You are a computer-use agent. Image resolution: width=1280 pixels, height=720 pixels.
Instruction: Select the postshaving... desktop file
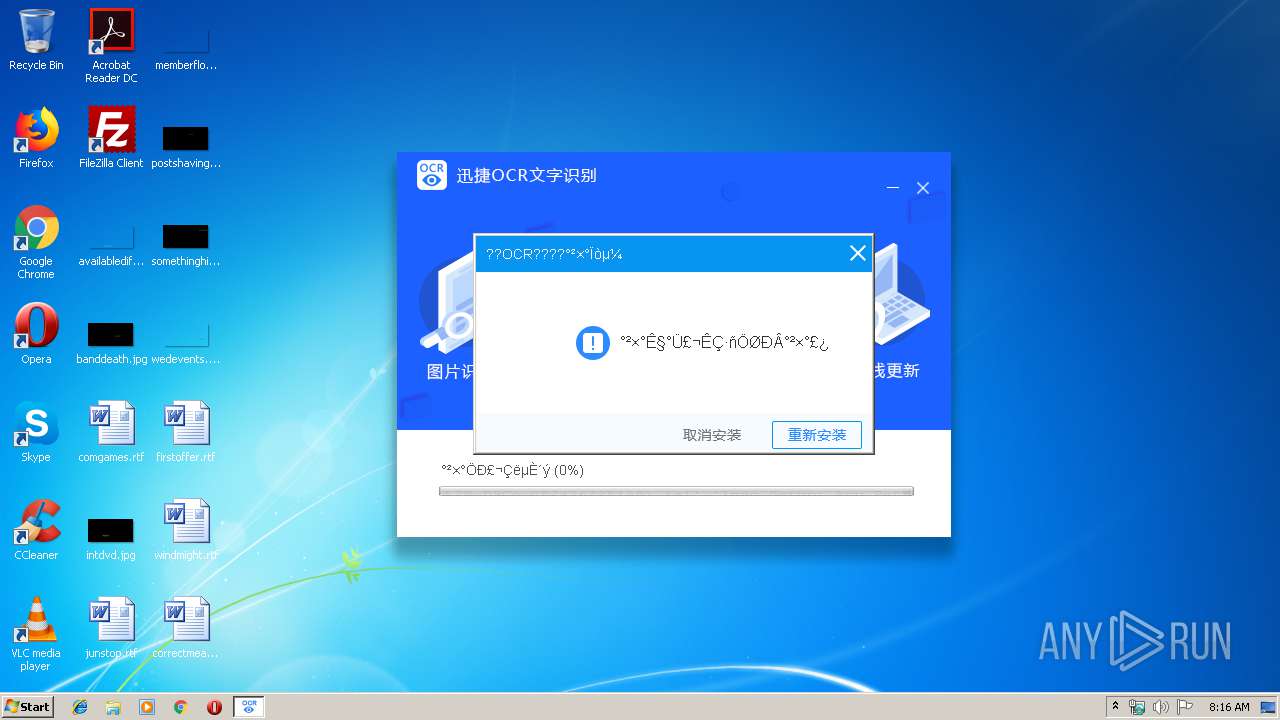pyautogui.click(x=186, y=145)
